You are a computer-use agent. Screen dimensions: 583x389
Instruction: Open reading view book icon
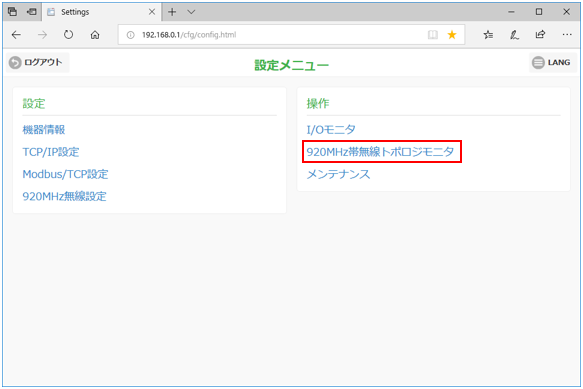(432, 35)
